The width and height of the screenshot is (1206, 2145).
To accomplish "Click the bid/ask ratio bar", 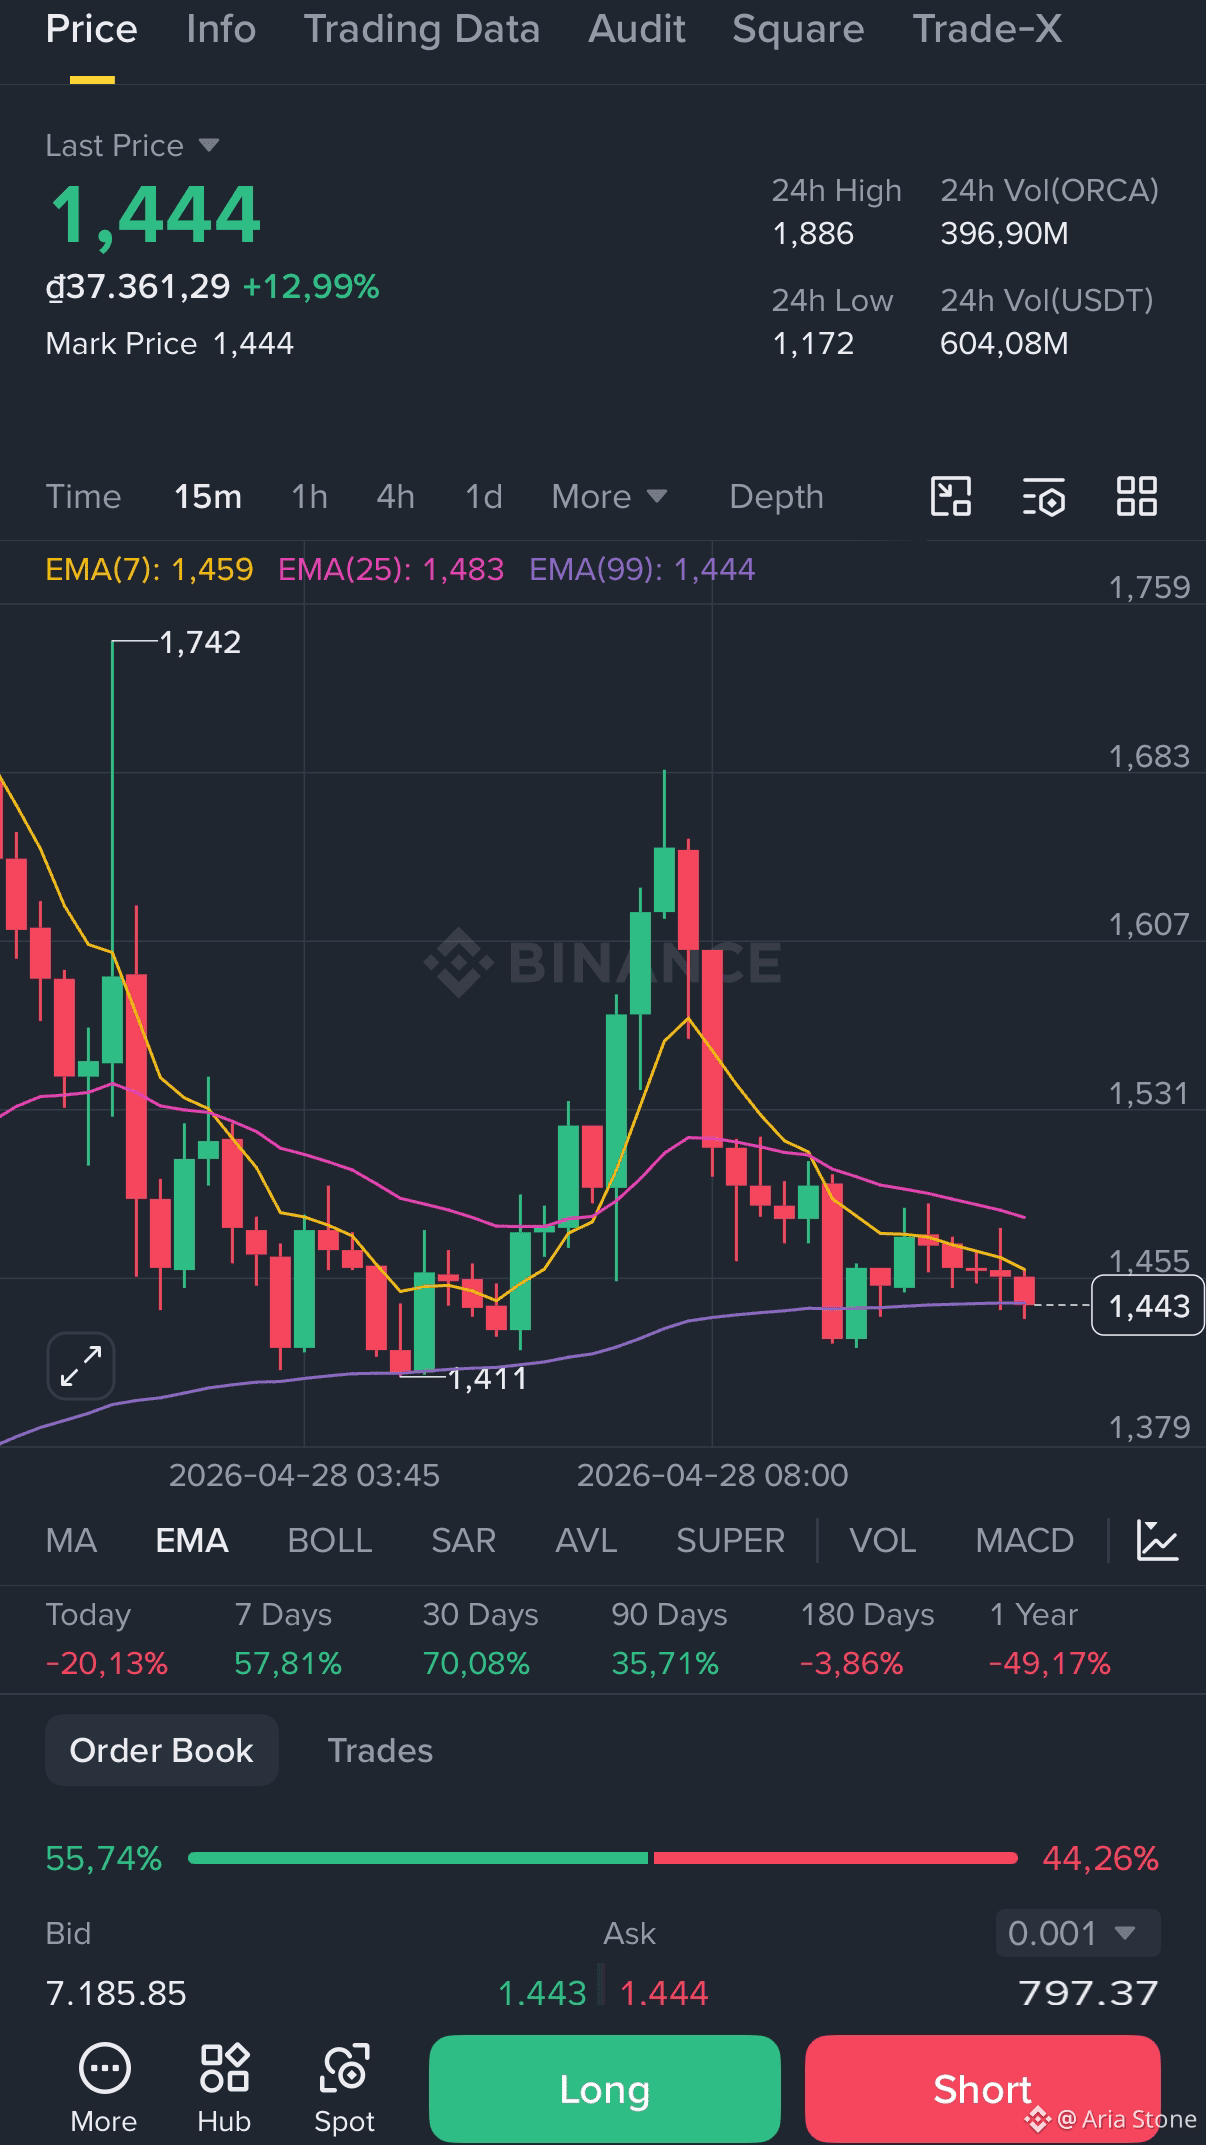I will [603, 1858].
